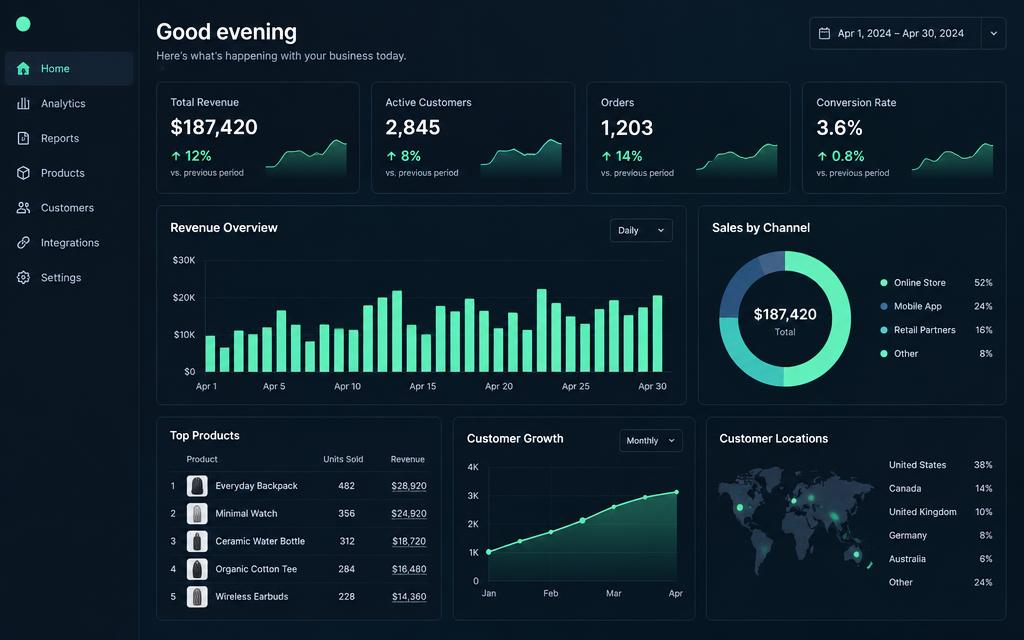Click the $16,480 revenue link
The image size is (1024, 640).
(409, 569)
